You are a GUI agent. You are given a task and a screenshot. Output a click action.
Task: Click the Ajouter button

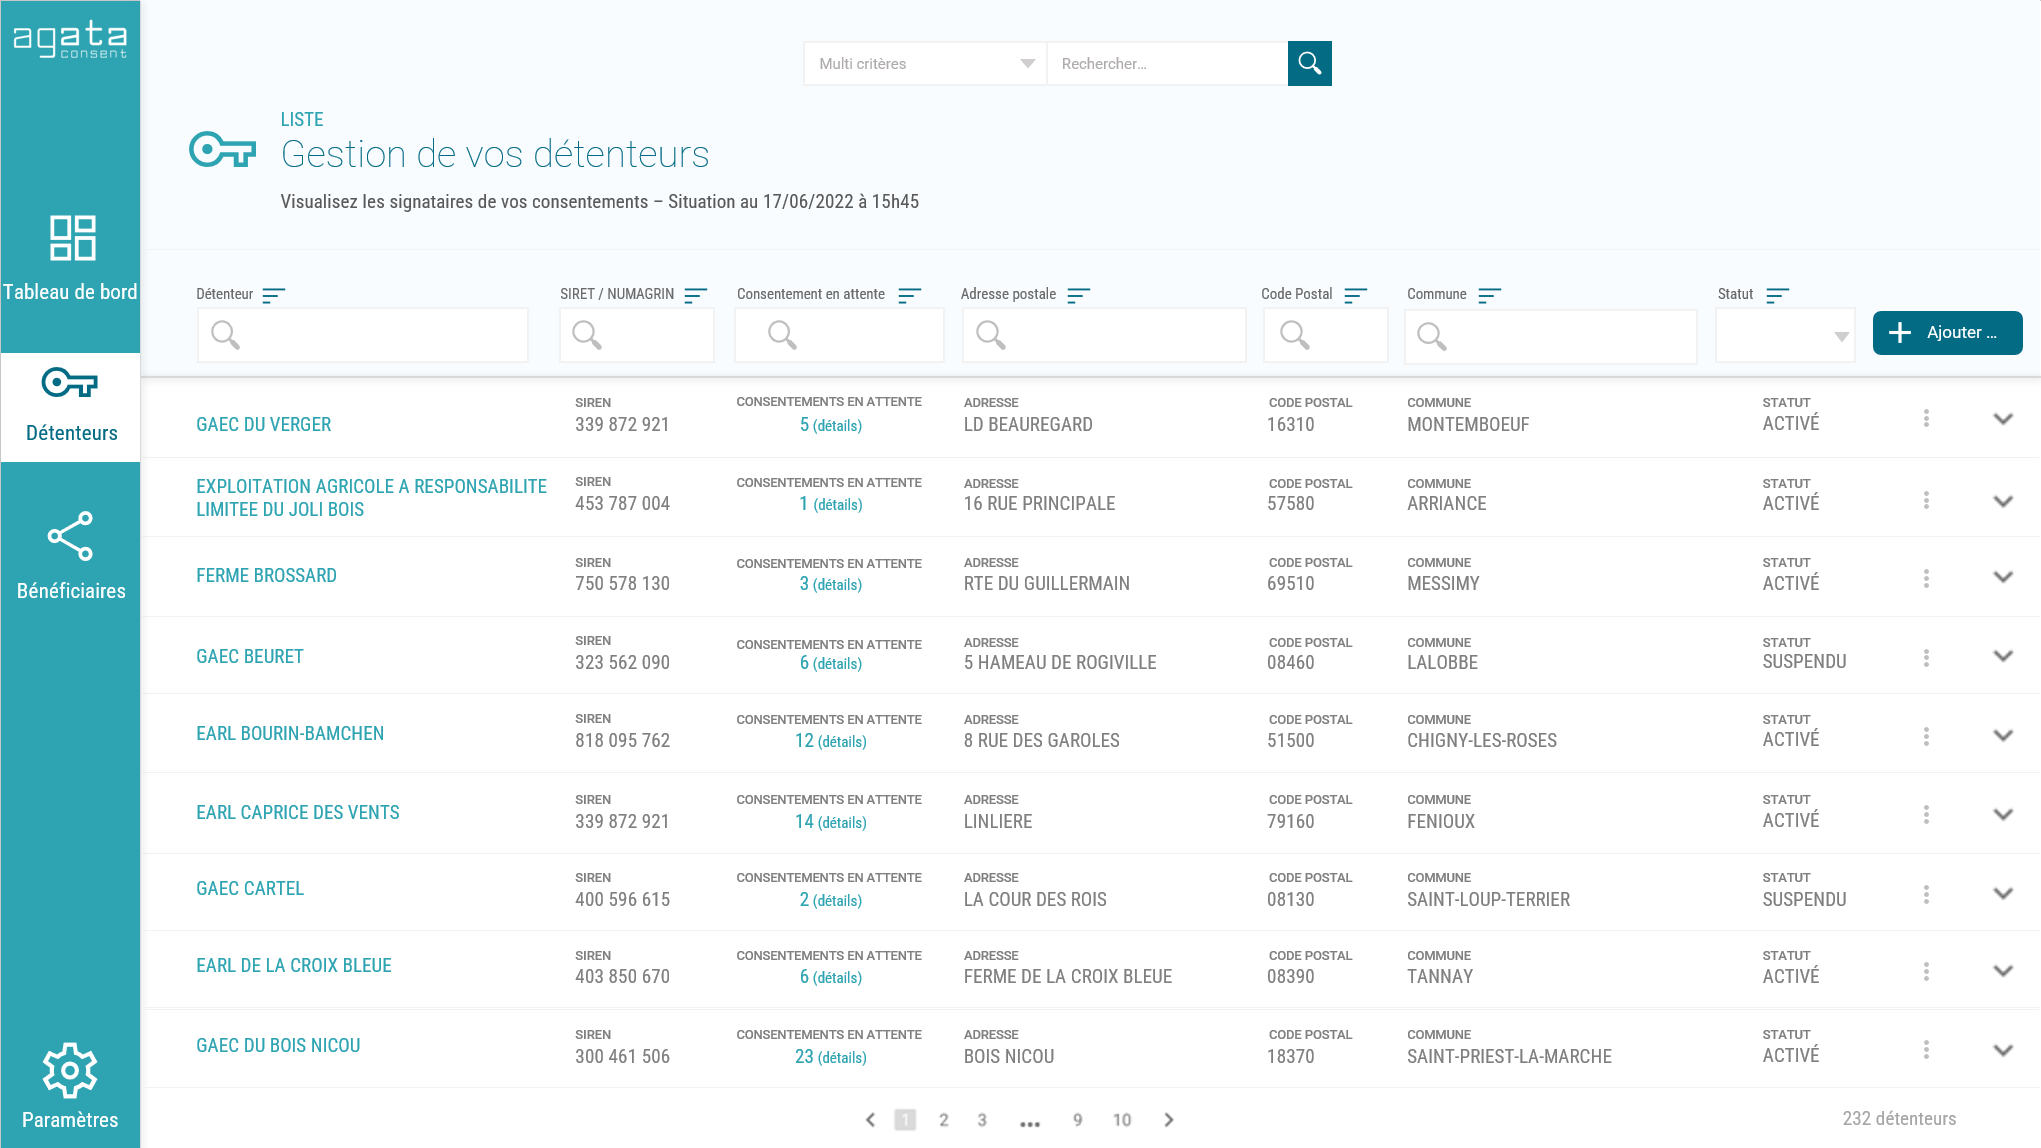[1946, 333]
